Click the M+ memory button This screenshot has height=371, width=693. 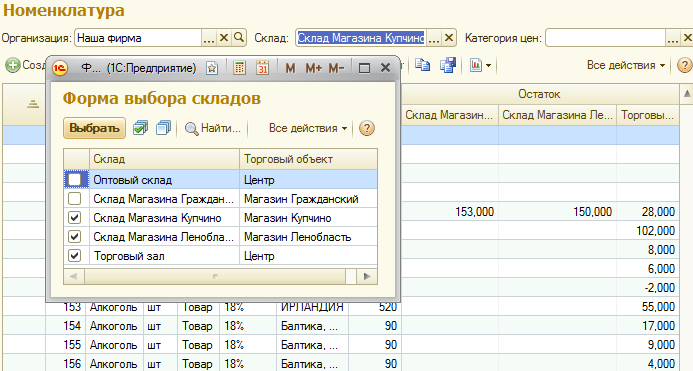tap(313, 68)
